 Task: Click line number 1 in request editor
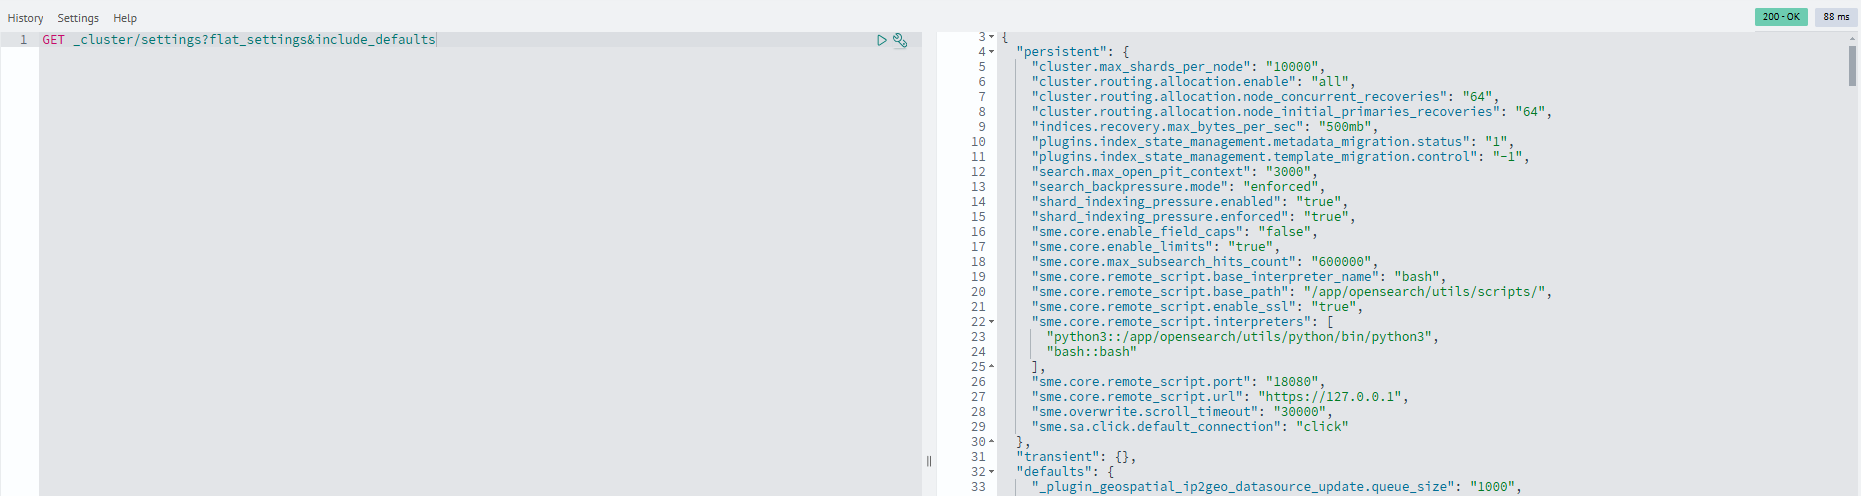23,40
